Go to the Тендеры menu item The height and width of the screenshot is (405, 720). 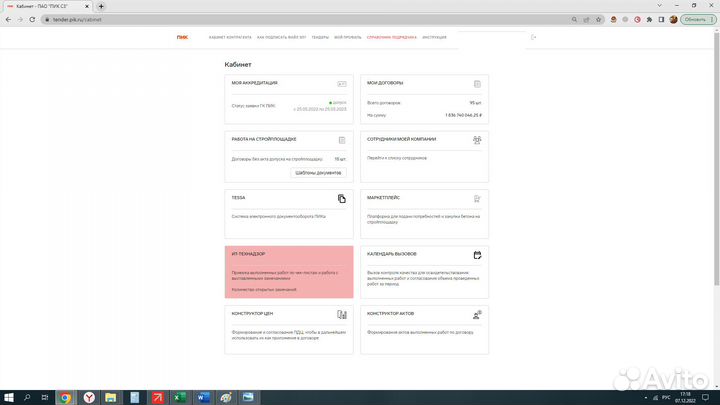(x=320, y=37)
